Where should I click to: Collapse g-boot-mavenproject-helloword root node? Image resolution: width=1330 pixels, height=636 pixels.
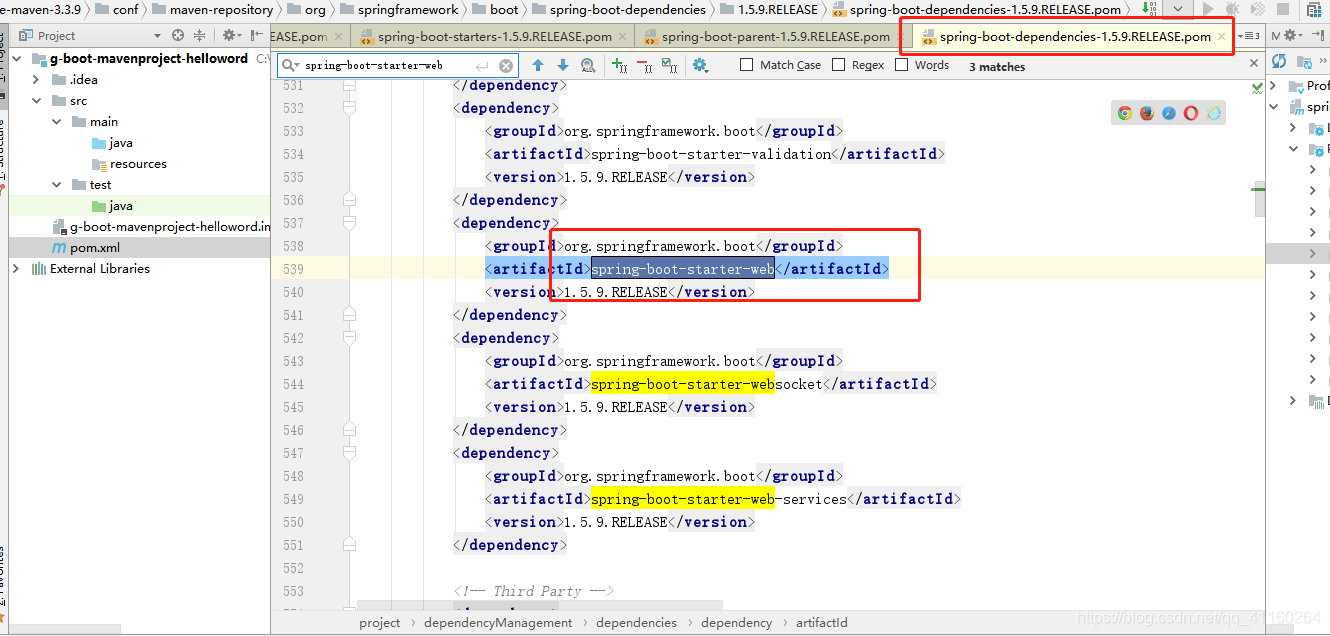coord(17,59)
